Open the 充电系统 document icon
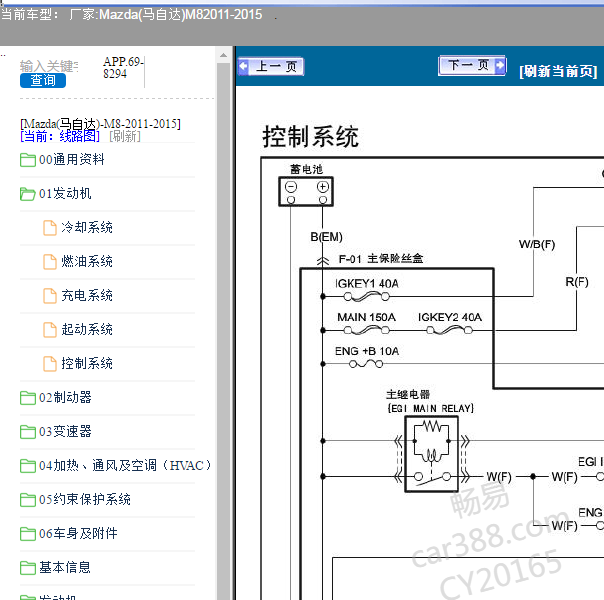Viewport: 604px width, 600px height. click(x=50, y=295)
